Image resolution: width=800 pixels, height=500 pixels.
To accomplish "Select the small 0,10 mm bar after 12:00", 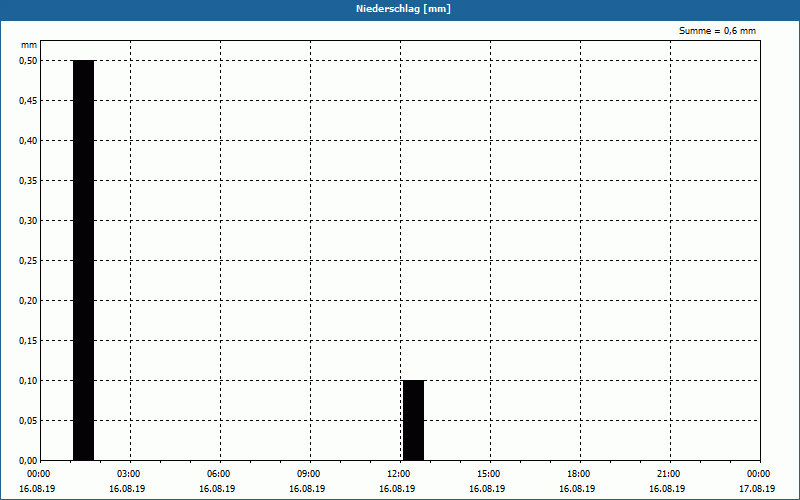I will 413,420.
